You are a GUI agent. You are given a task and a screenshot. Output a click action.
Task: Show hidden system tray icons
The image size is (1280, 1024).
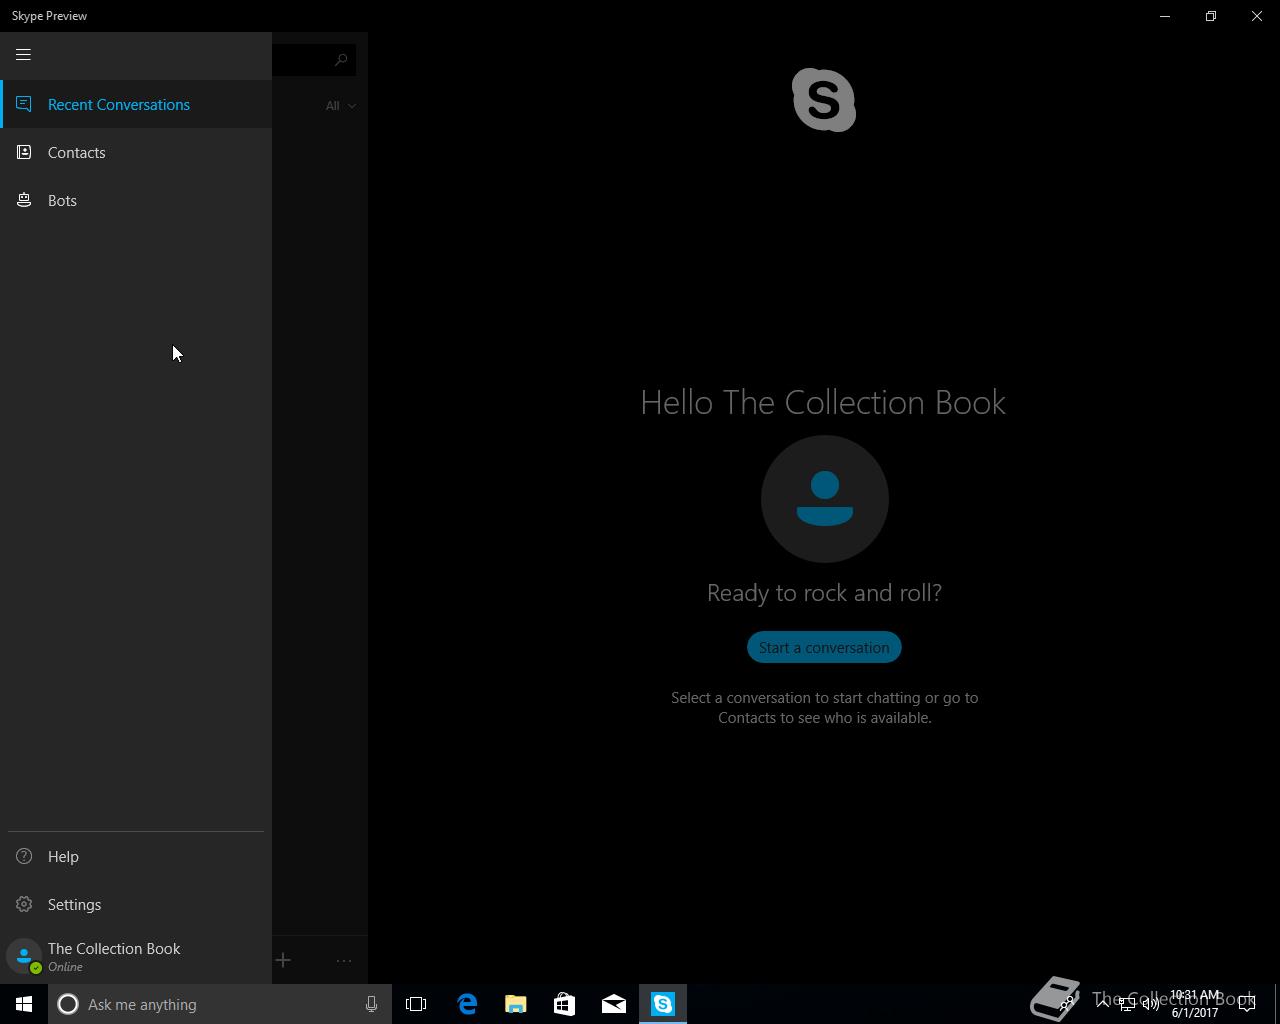coord(1103,1004)
